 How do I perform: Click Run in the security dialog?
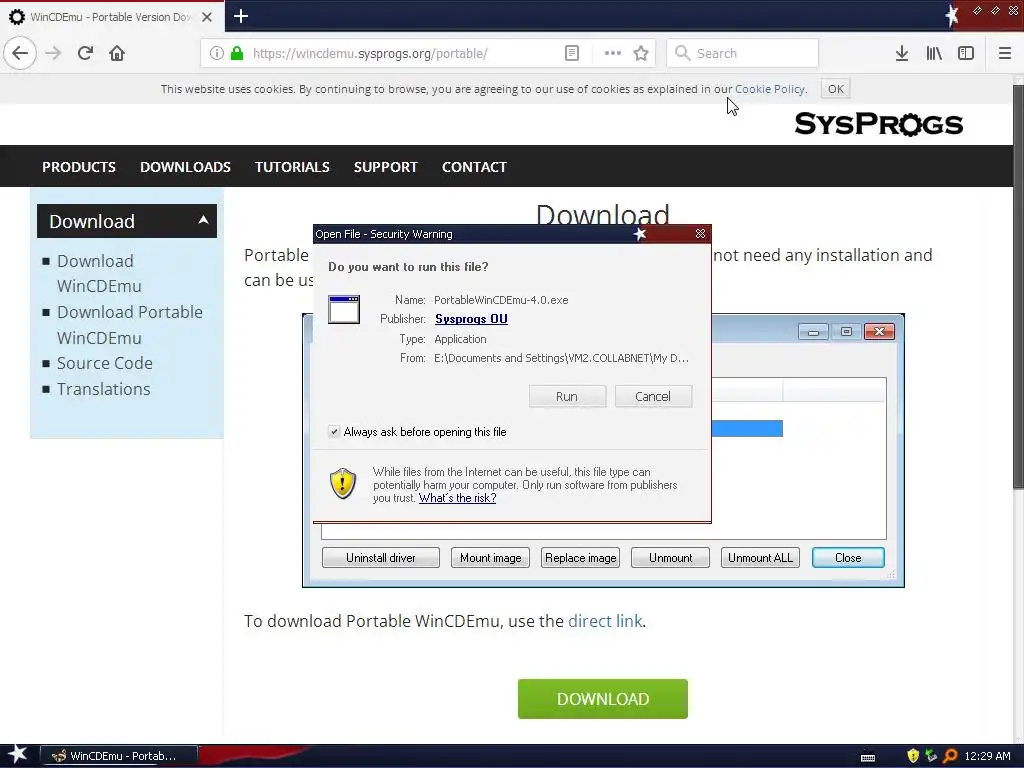pyautogui.click(x=567, y=396)
